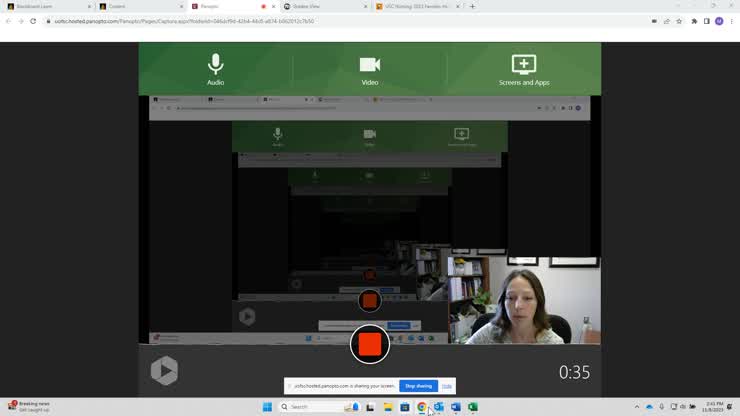Open Task View from the taskbar
This screenshot has height=416, width=740.
pos(370,407)
